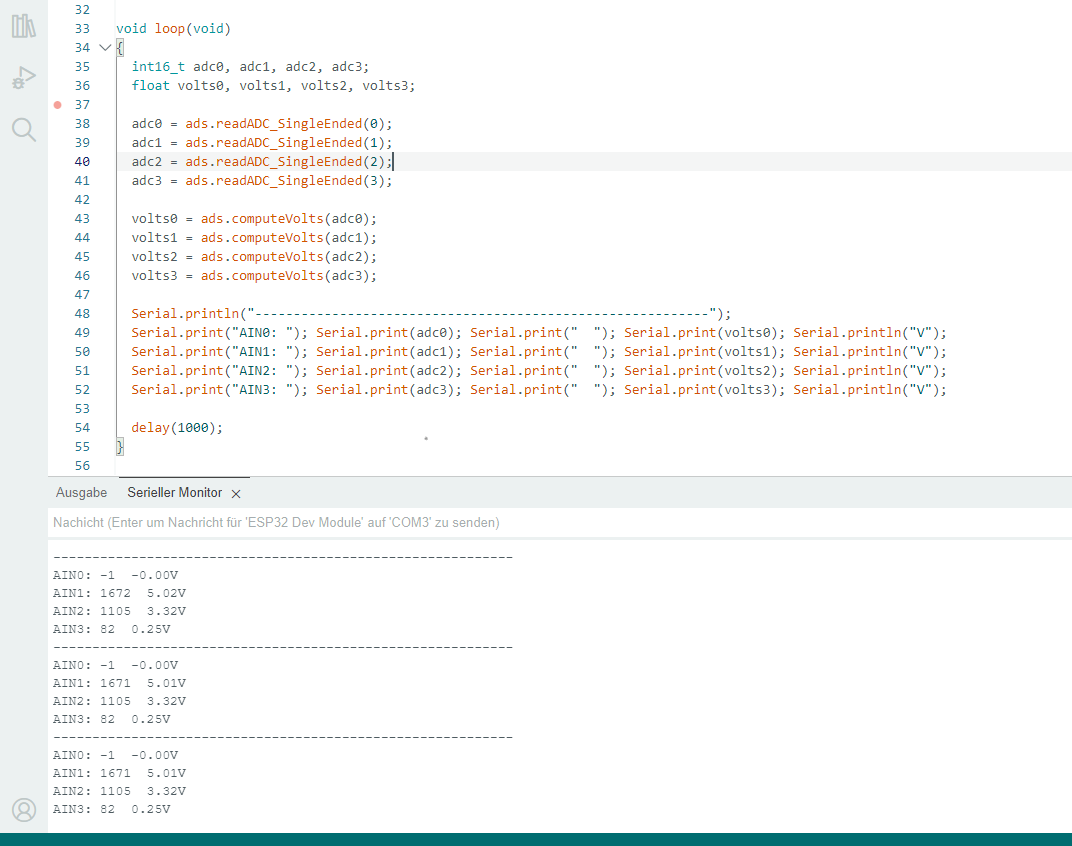The image size is (1072, 846).
Task: Click the Serial.print "AIN3: " statement
Action: pyautogui.click(x=219, y=390)
